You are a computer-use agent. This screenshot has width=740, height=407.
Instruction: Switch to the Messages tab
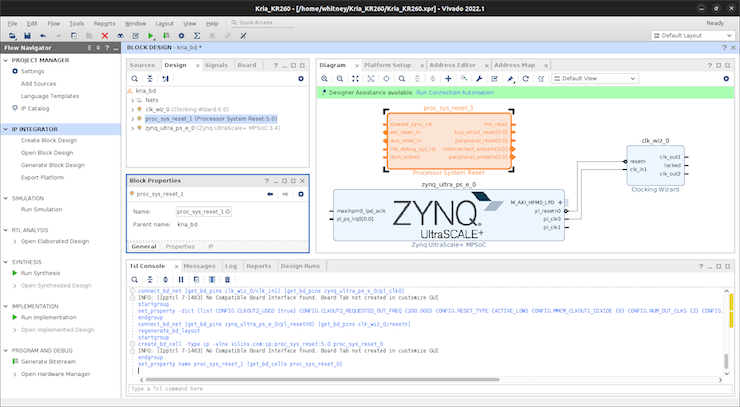[x=199, y=266]
